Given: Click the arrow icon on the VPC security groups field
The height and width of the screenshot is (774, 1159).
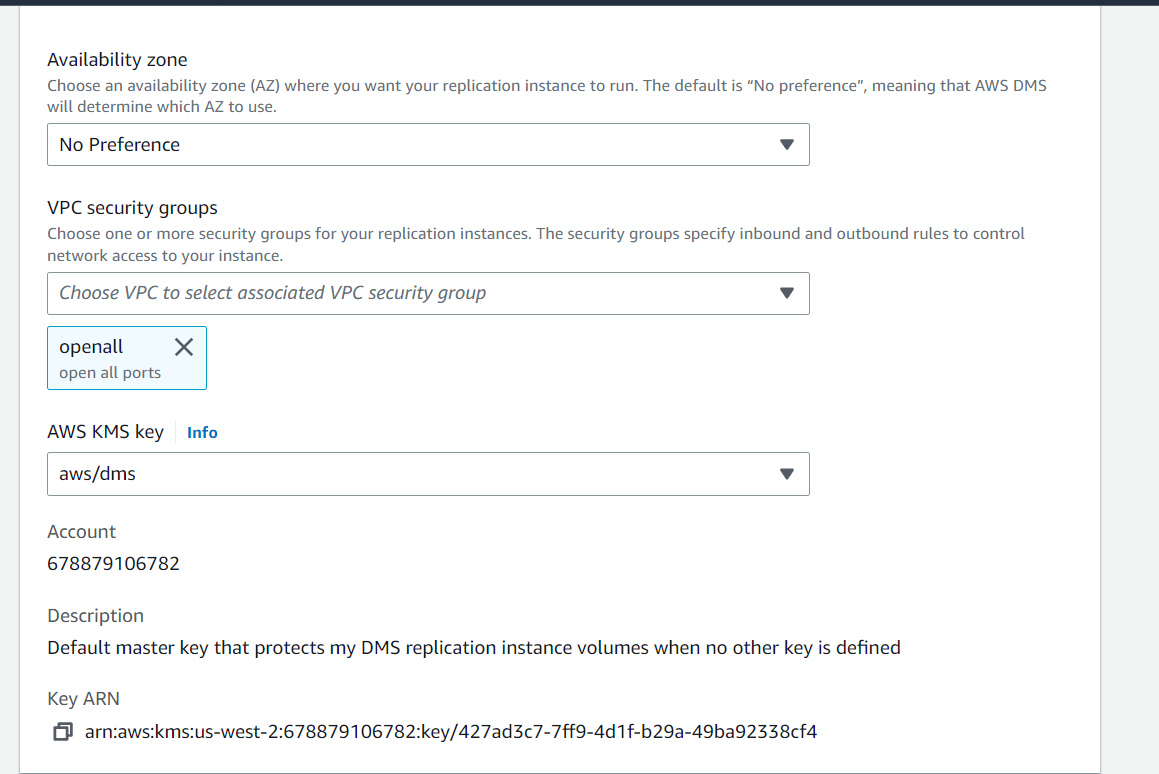Looking at the screenshot, I should pyautogui.click(x=787, y=293).
